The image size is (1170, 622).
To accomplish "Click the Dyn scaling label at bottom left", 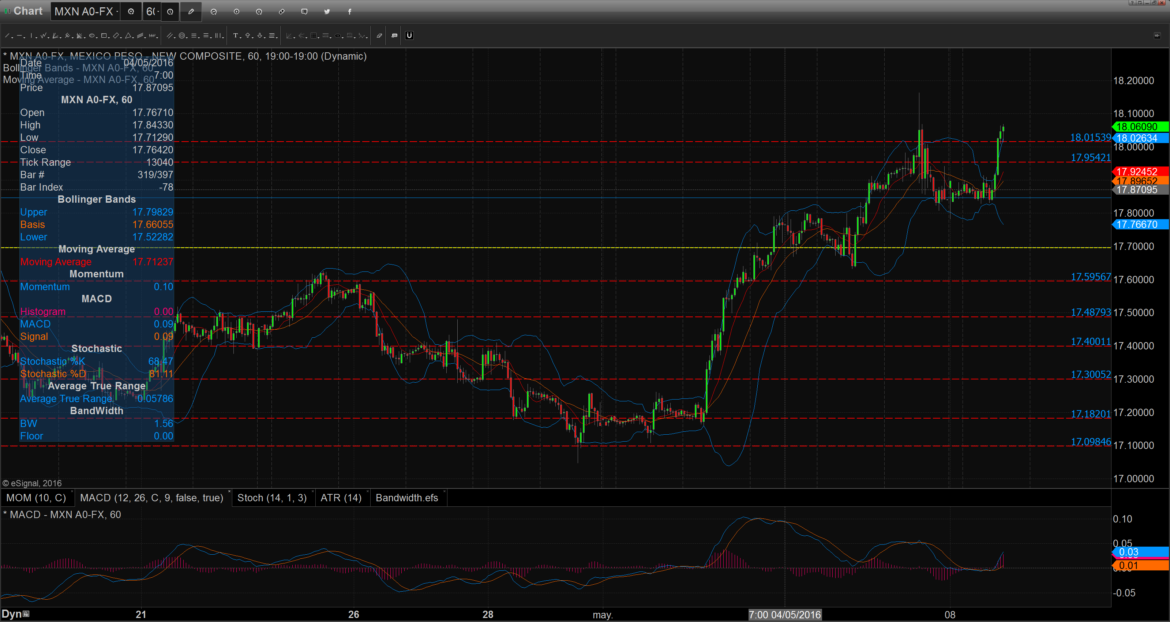I will coord(10,615).
